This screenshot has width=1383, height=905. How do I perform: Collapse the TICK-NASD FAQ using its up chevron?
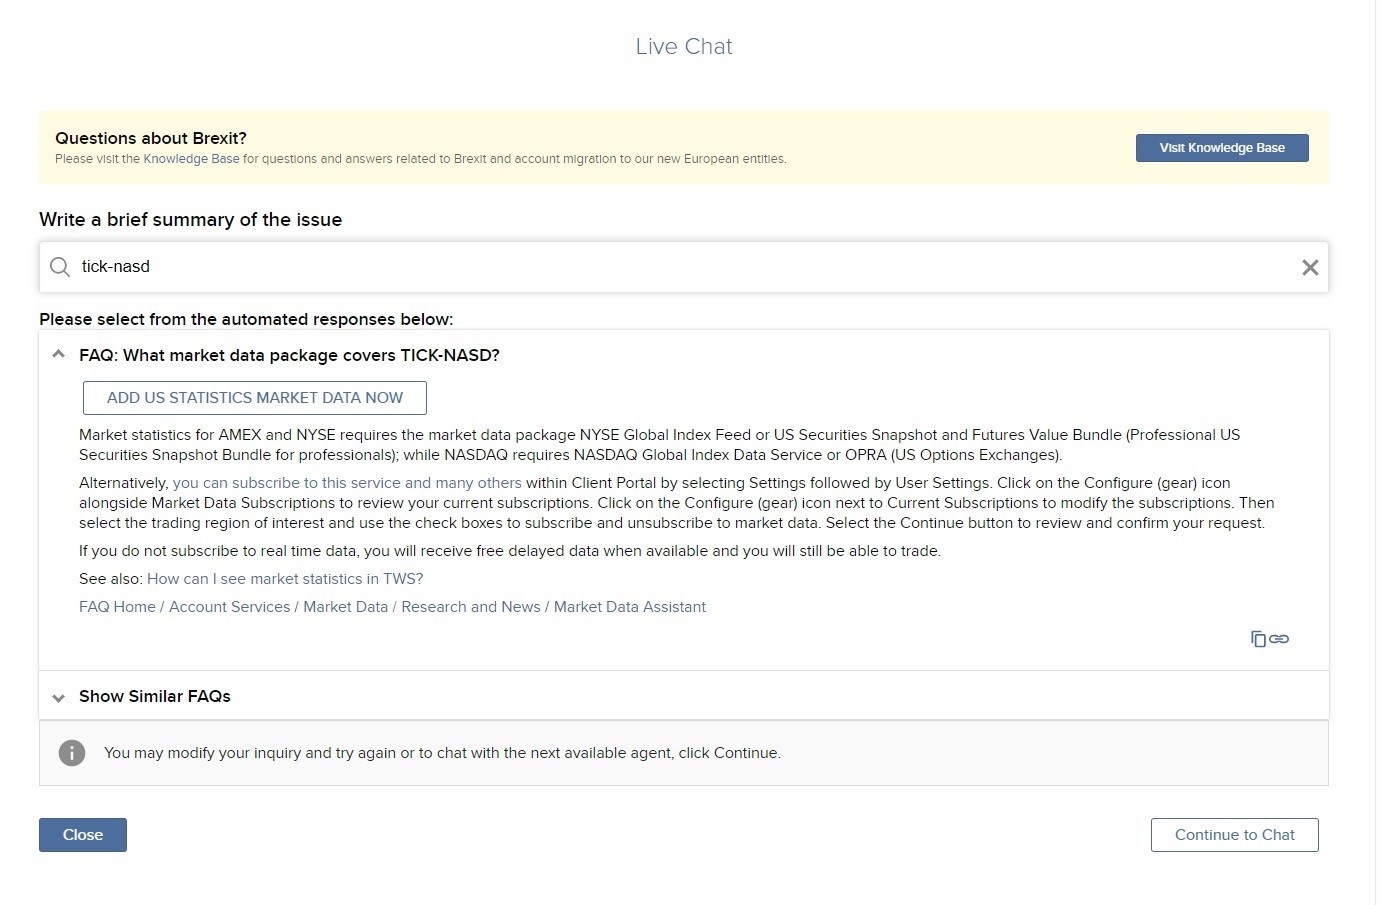(59, 355)
